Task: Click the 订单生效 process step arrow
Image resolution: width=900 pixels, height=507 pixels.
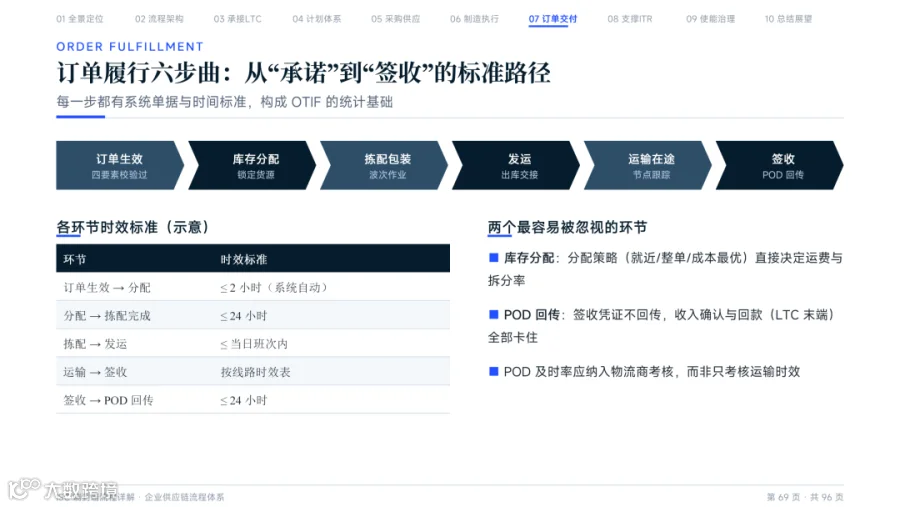Action: (119, 165)
